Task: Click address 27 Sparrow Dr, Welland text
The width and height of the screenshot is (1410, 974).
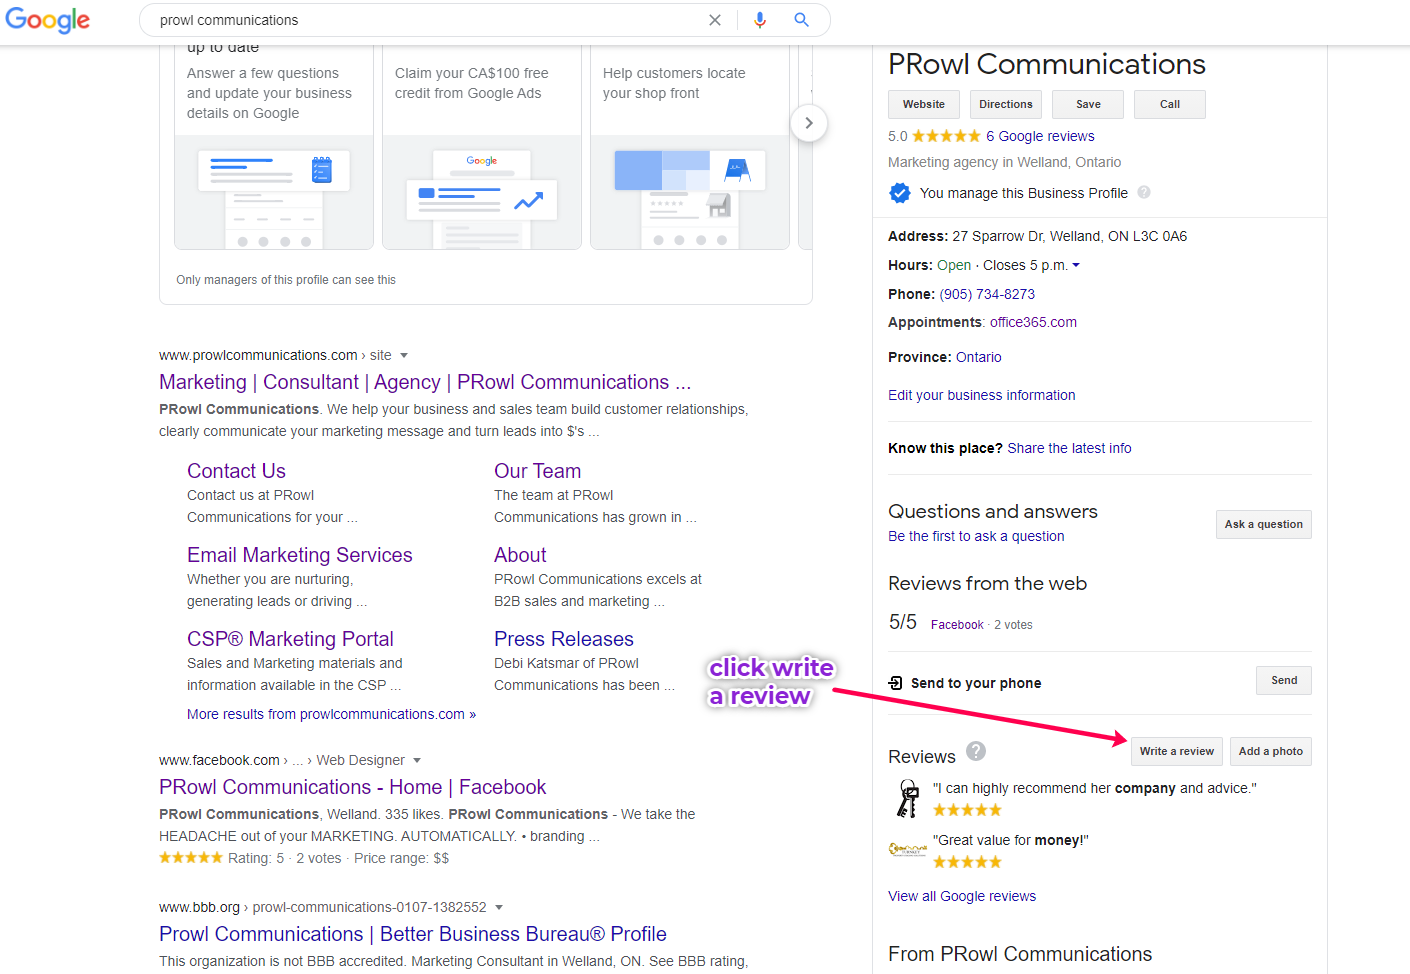Action: (1069, 236)
